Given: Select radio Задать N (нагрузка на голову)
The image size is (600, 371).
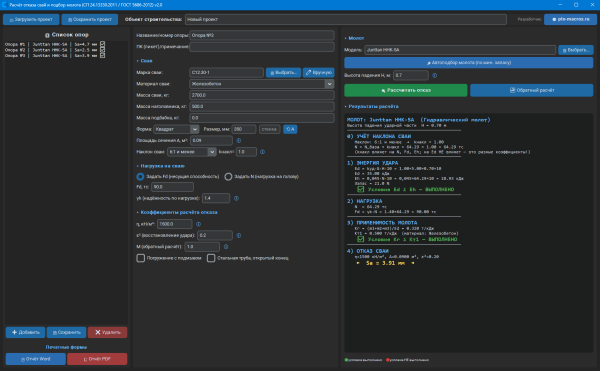Looking at the screenshot, I should (x=228, y=176).
